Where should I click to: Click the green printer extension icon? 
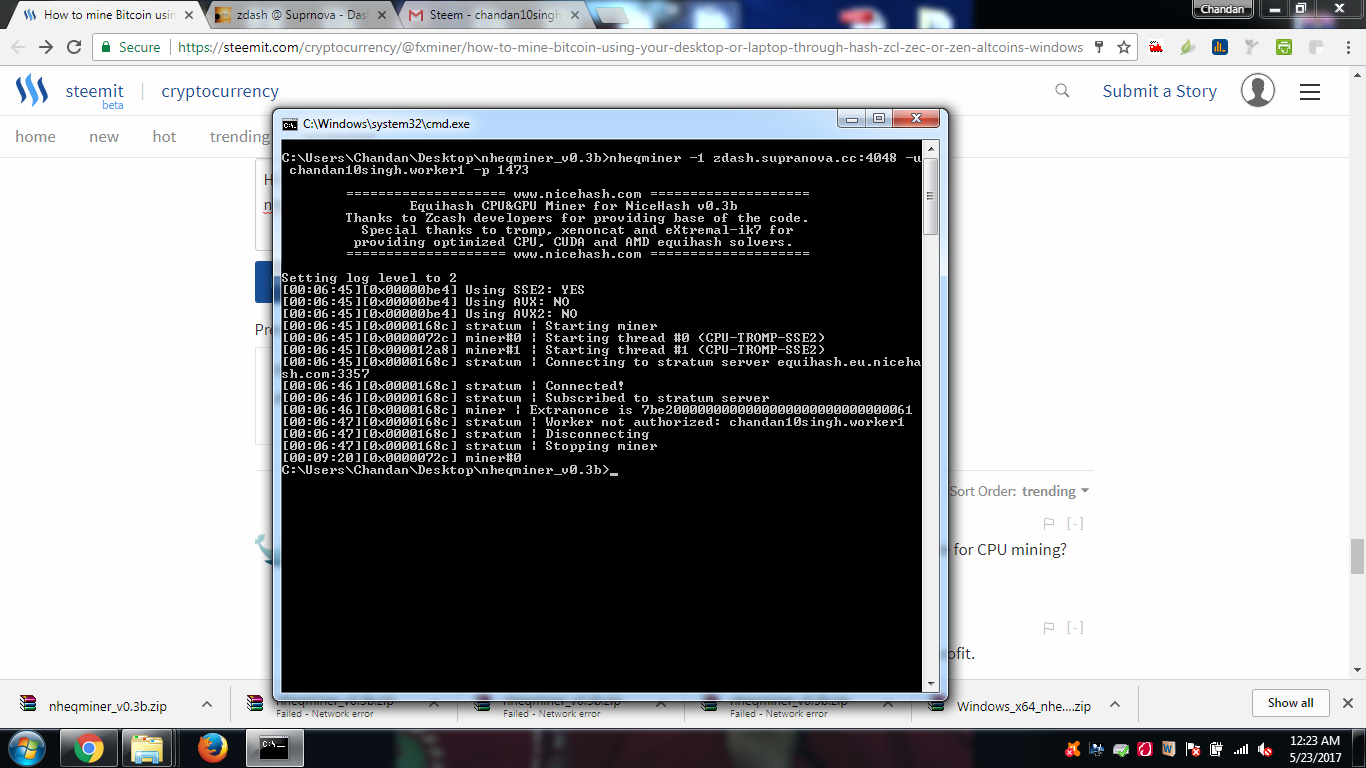click(1284, 47)
